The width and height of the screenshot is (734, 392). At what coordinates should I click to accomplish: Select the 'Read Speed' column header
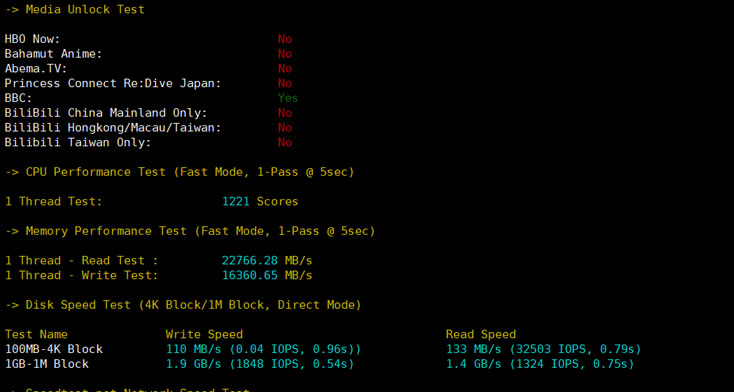(x=481, y=334)
